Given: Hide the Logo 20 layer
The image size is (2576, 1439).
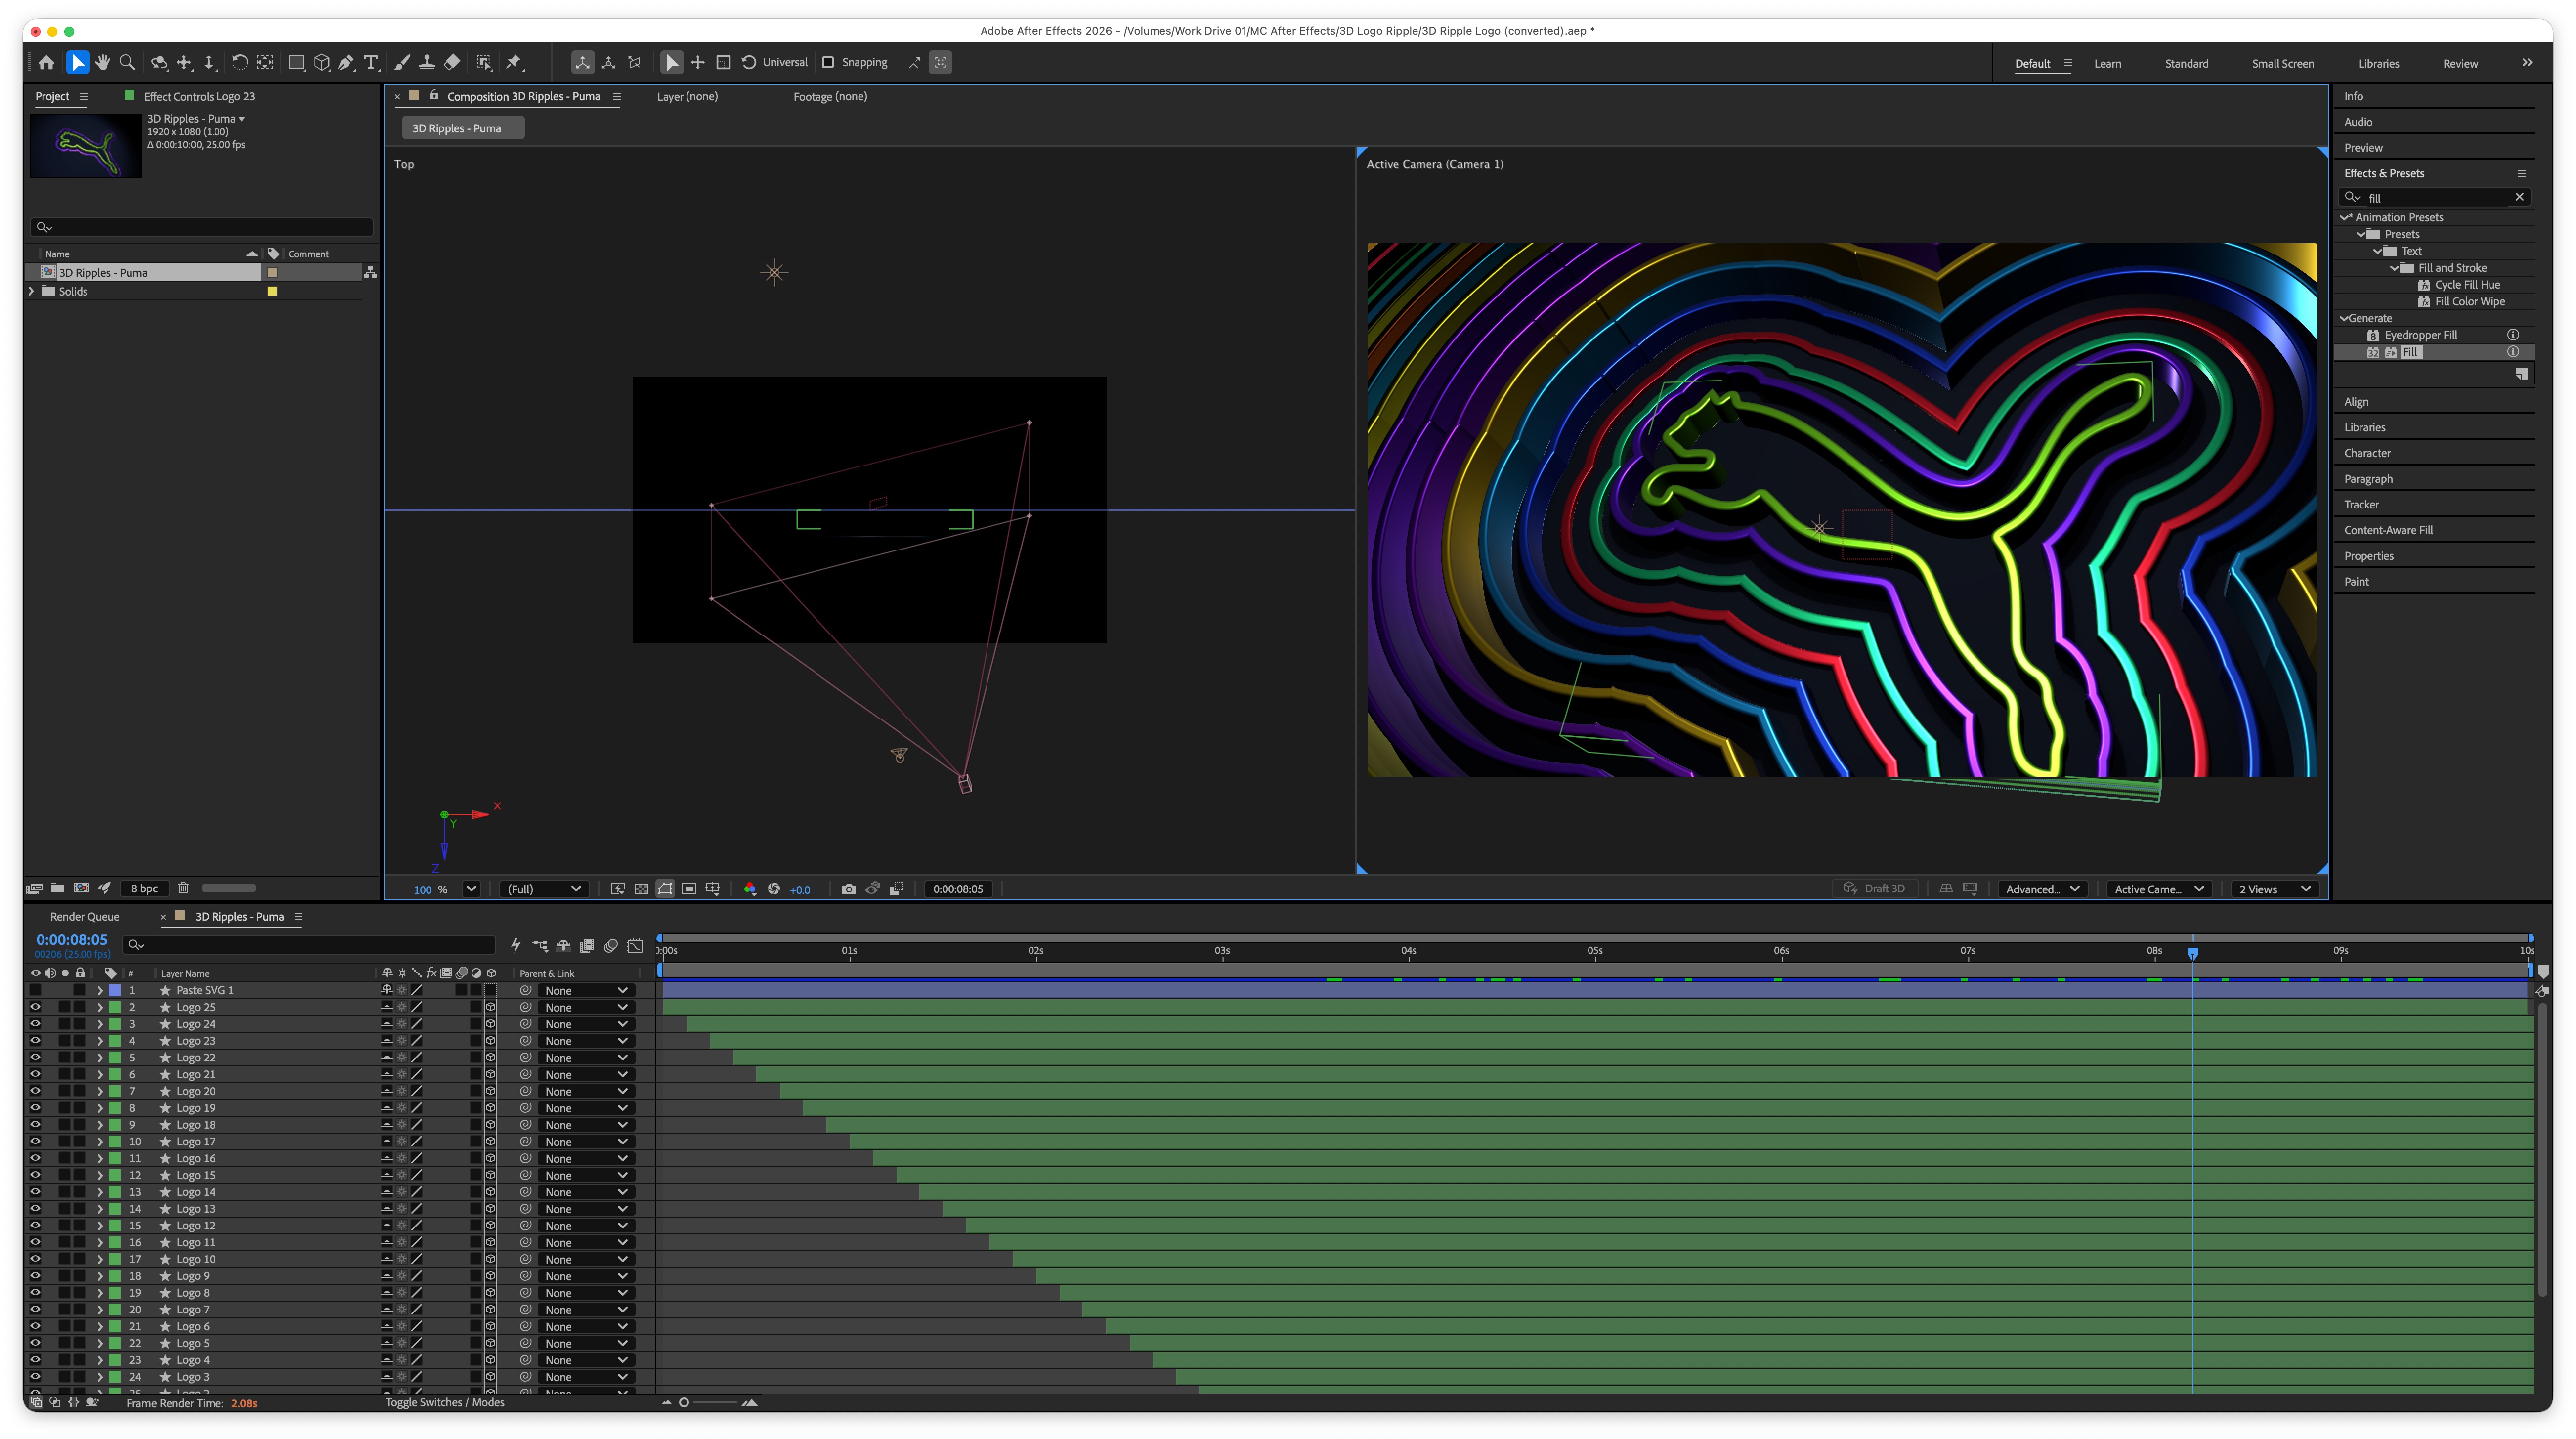Looking at the screenshot, I should coord(35,1091).
